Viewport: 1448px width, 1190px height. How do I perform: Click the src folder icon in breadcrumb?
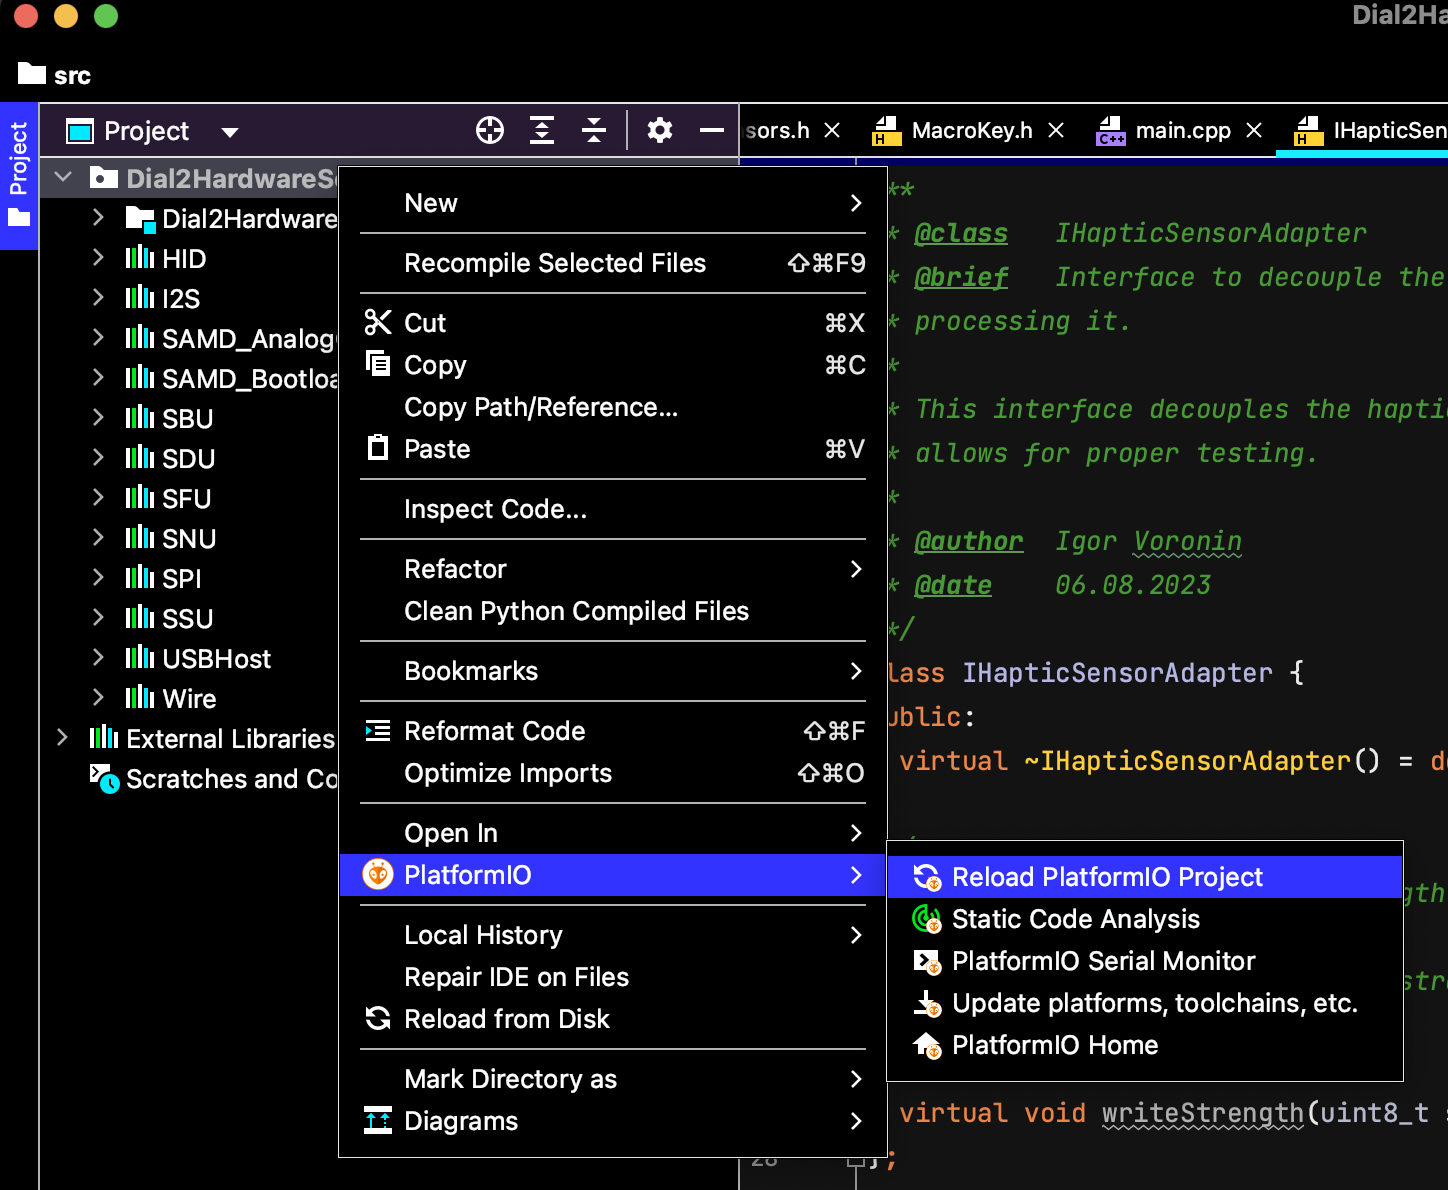(32, 74)
